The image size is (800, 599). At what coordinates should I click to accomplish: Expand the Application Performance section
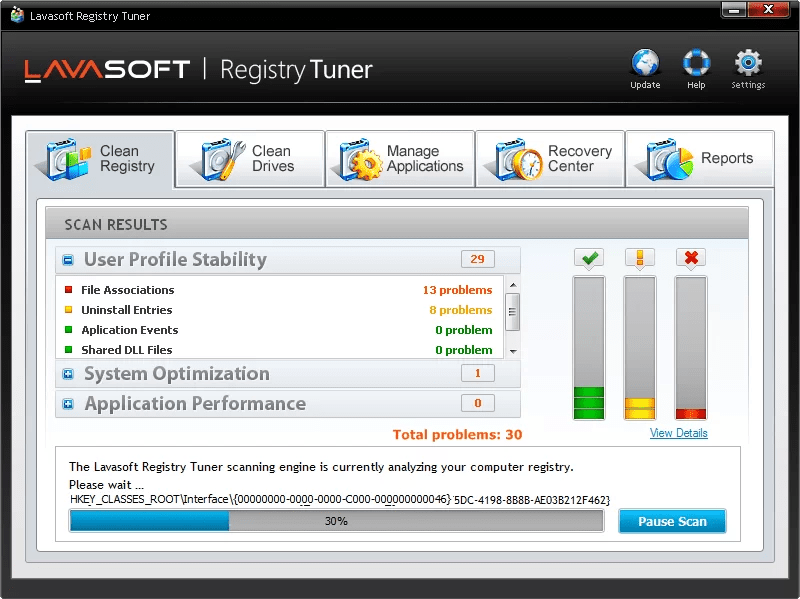click(68, 404)
